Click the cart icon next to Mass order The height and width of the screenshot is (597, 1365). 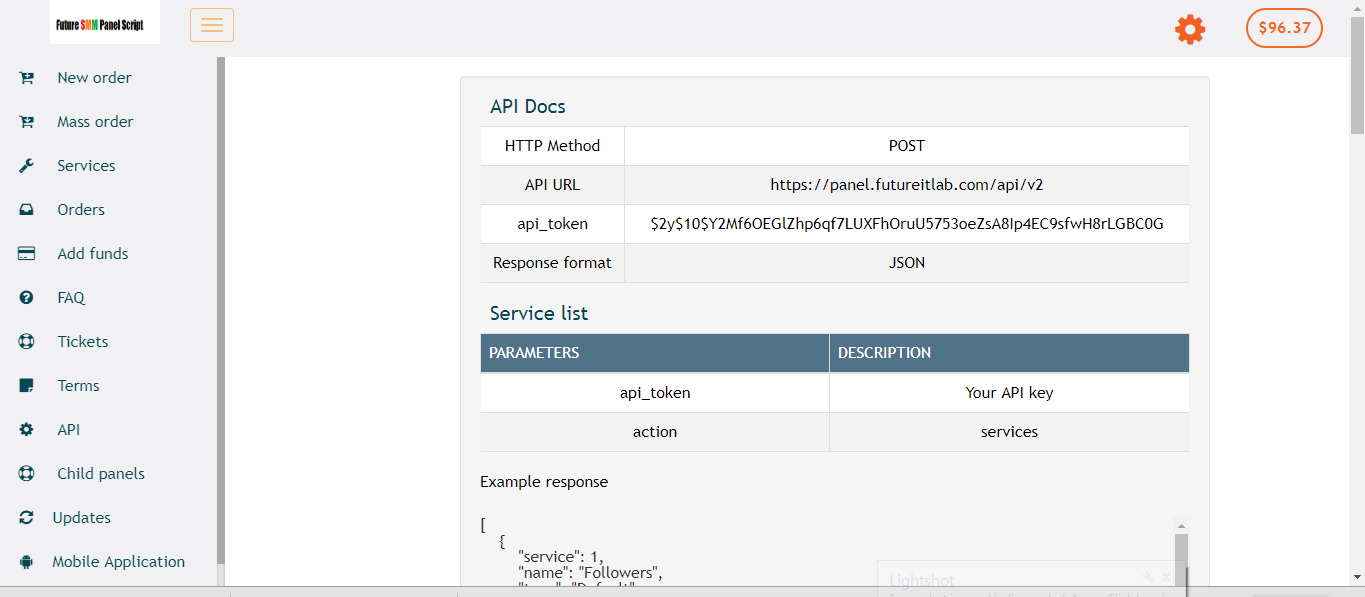[27, 122]
